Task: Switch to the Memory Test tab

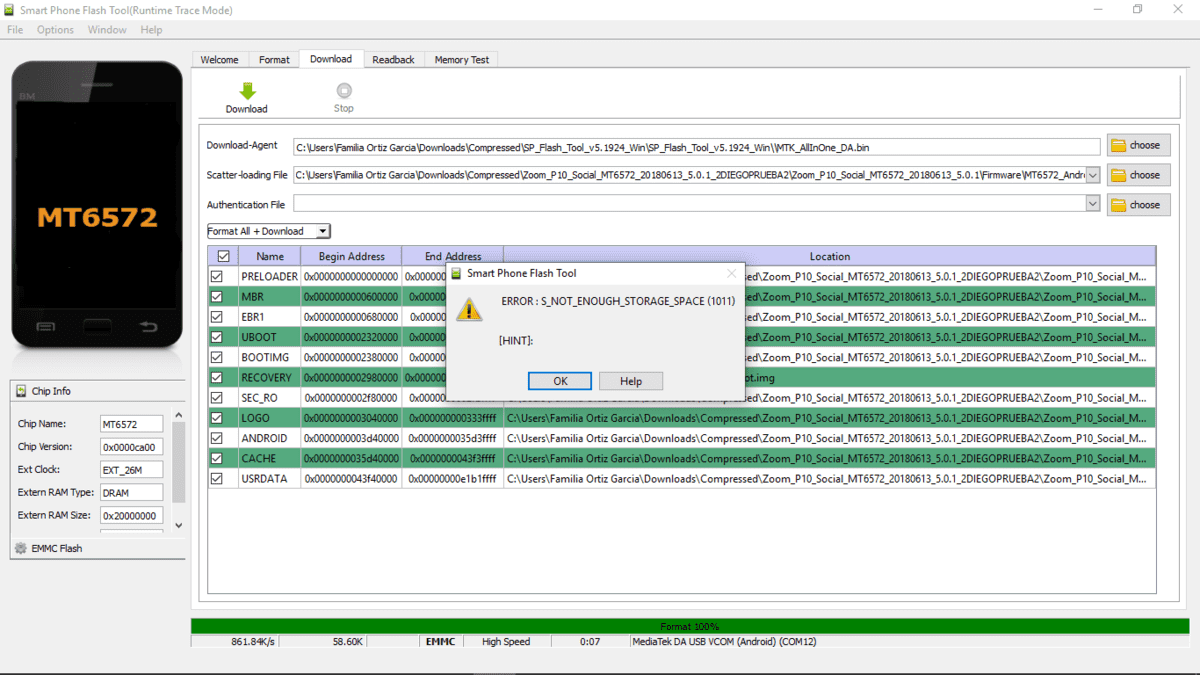Action: coord(462,60)
